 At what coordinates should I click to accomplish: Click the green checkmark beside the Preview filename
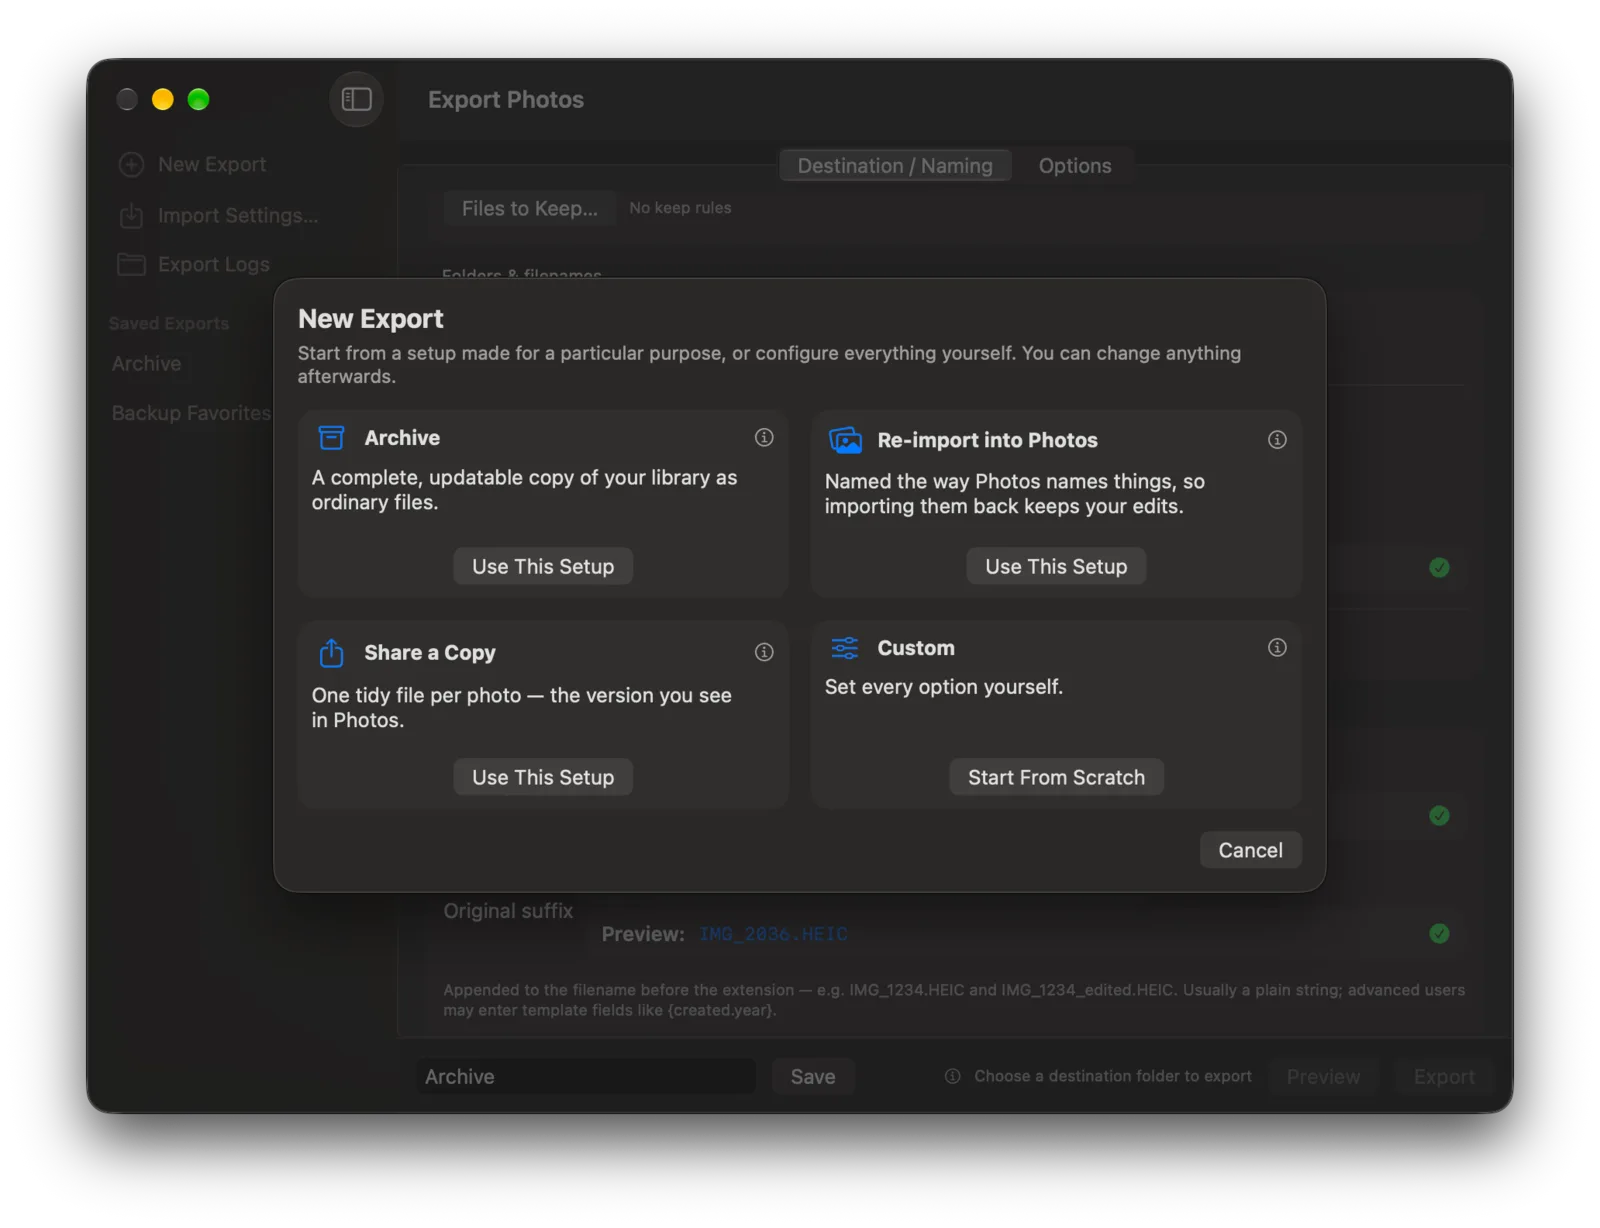pos(1439,933)
